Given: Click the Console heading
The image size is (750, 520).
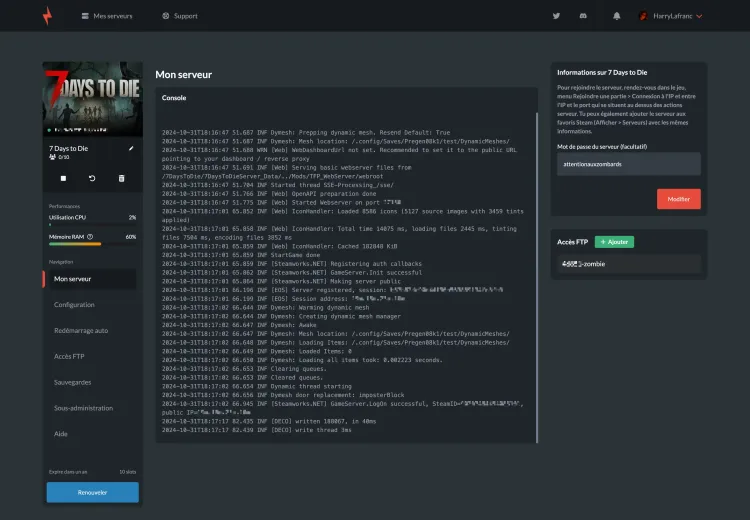Looking at the screenshot, I should (174, 98).
